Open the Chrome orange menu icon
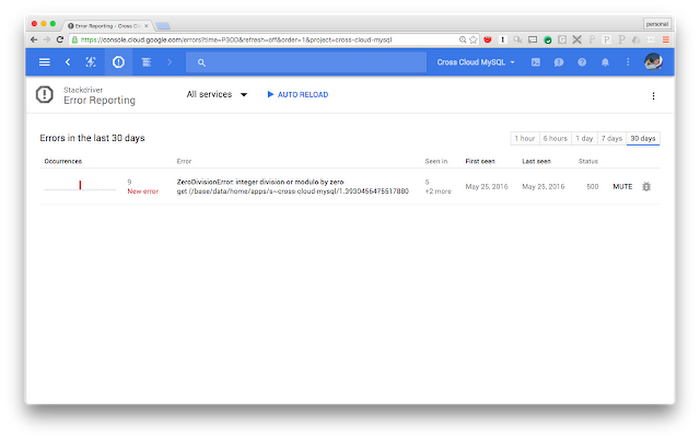The image size is (700, 441). [665, 40]
